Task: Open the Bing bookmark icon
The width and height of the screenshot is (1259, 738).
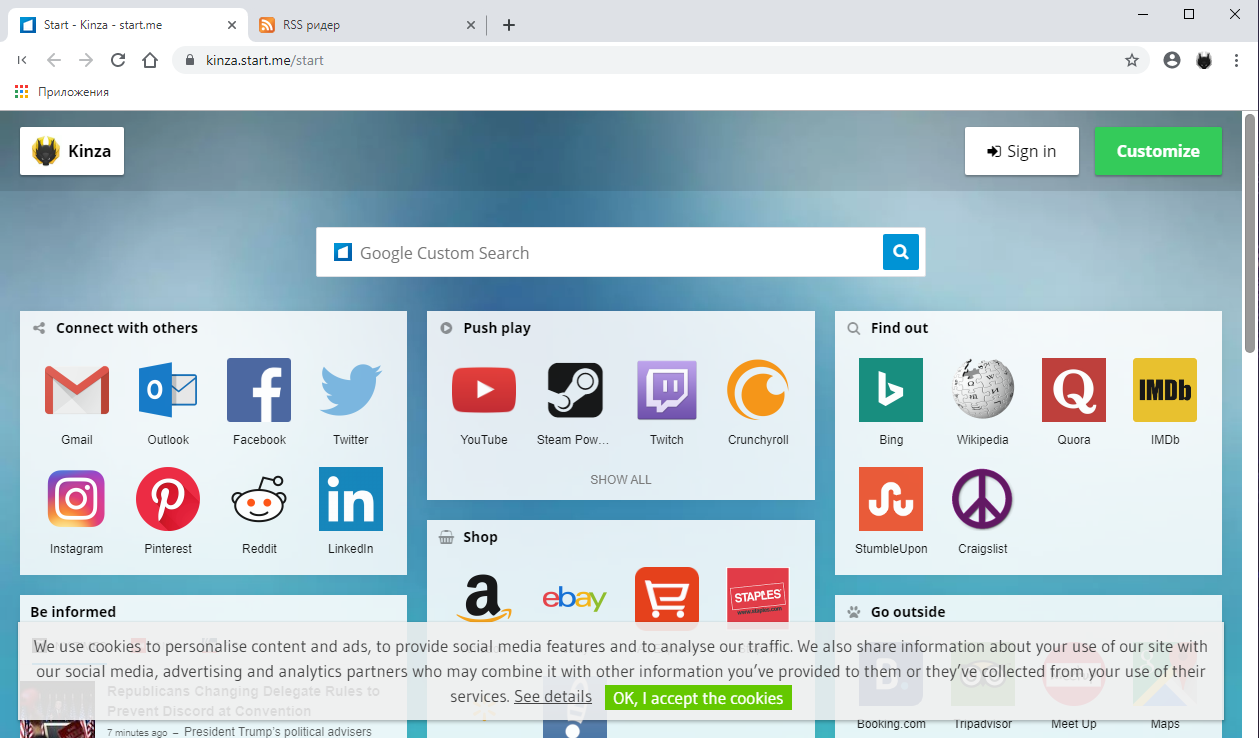Action: click(x=891, y=390)
